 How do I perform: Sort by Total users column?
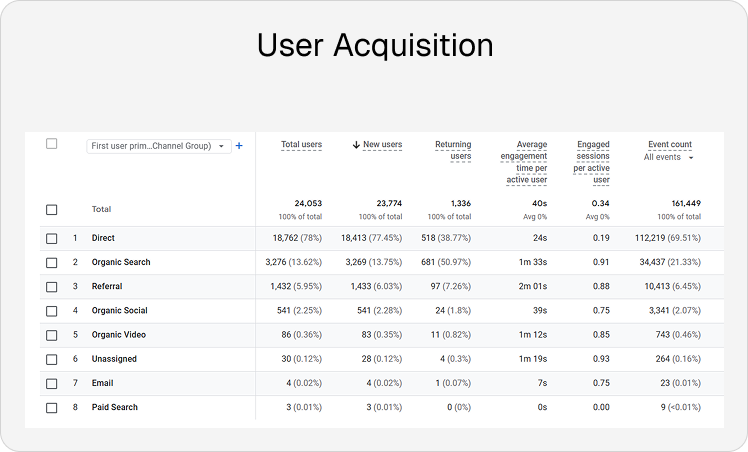pyautogui.click(x=301, y=145)
